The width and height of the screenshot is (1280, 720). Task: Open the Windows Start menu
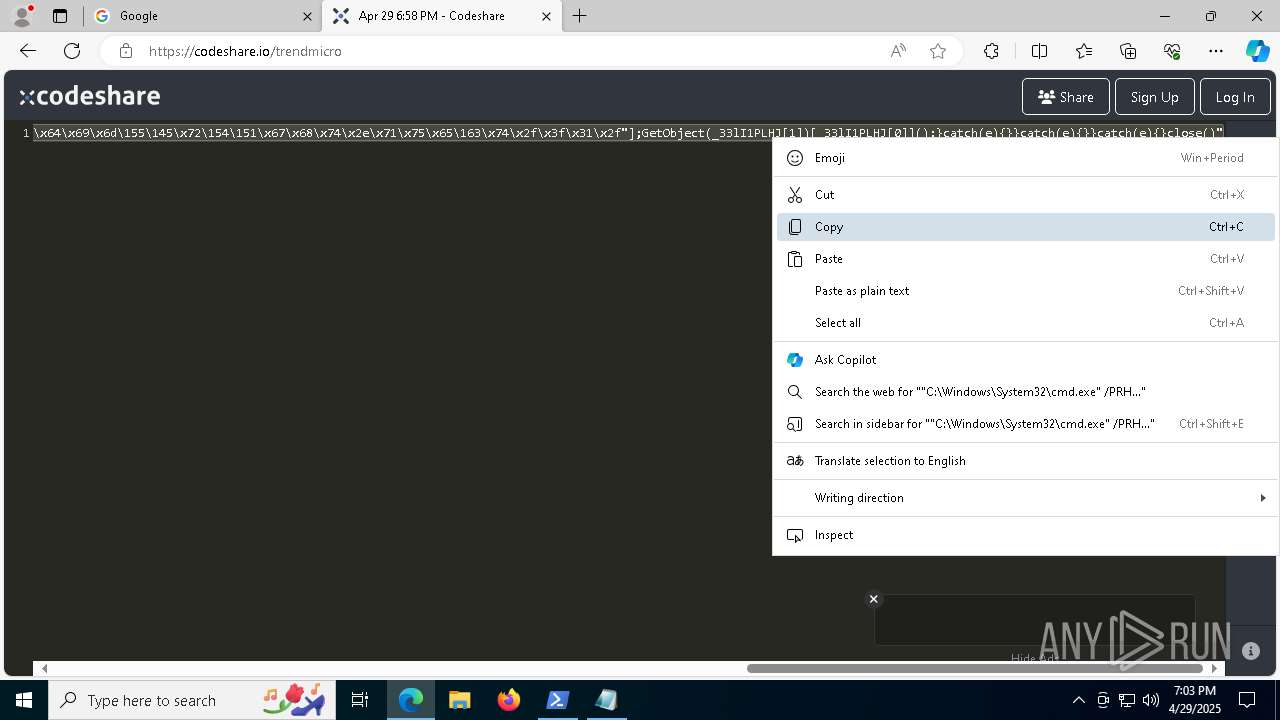(x=24, y=700)
